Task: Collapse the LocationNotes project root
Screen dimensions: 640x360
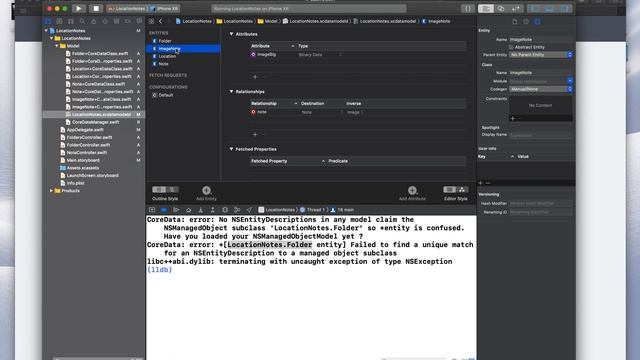Action: pos(46,31)
